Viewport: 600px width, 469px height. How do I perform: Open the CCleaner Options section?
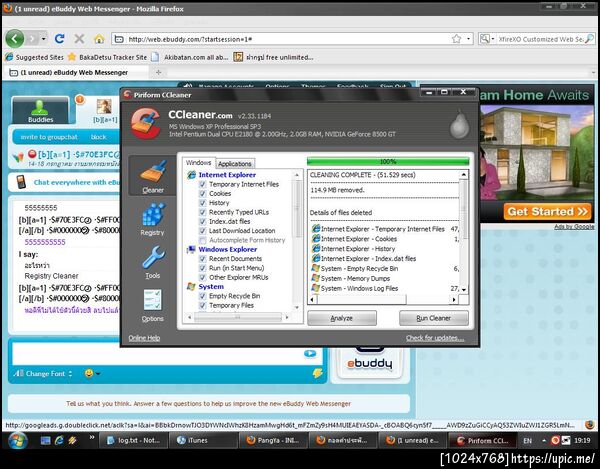coord(153,305)
